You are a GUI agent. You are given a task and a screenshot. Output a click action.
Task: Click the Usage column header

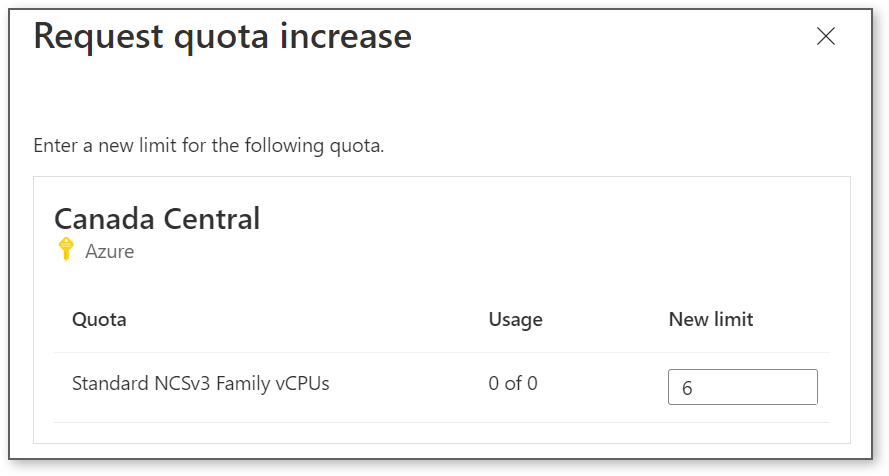515,320
